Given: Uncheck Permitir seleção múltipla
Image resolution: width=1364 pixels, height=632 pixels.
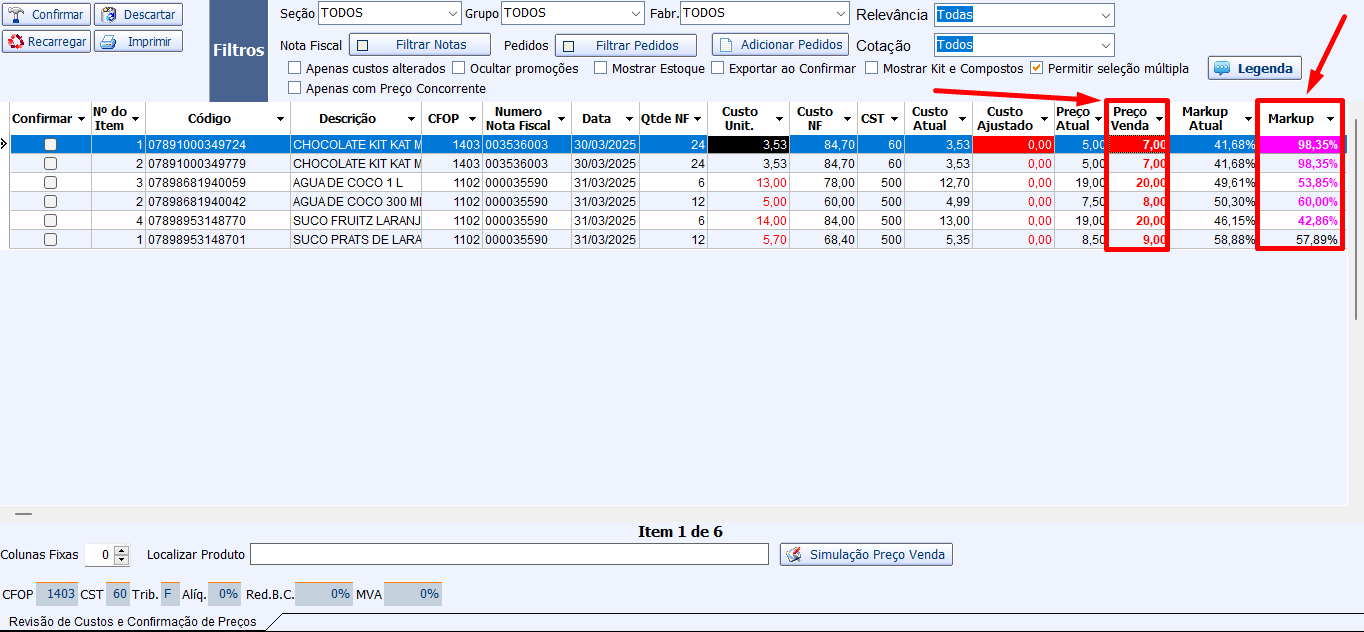Looking at the screenshot, I should pyautogui.click(x=1037, y=69).
